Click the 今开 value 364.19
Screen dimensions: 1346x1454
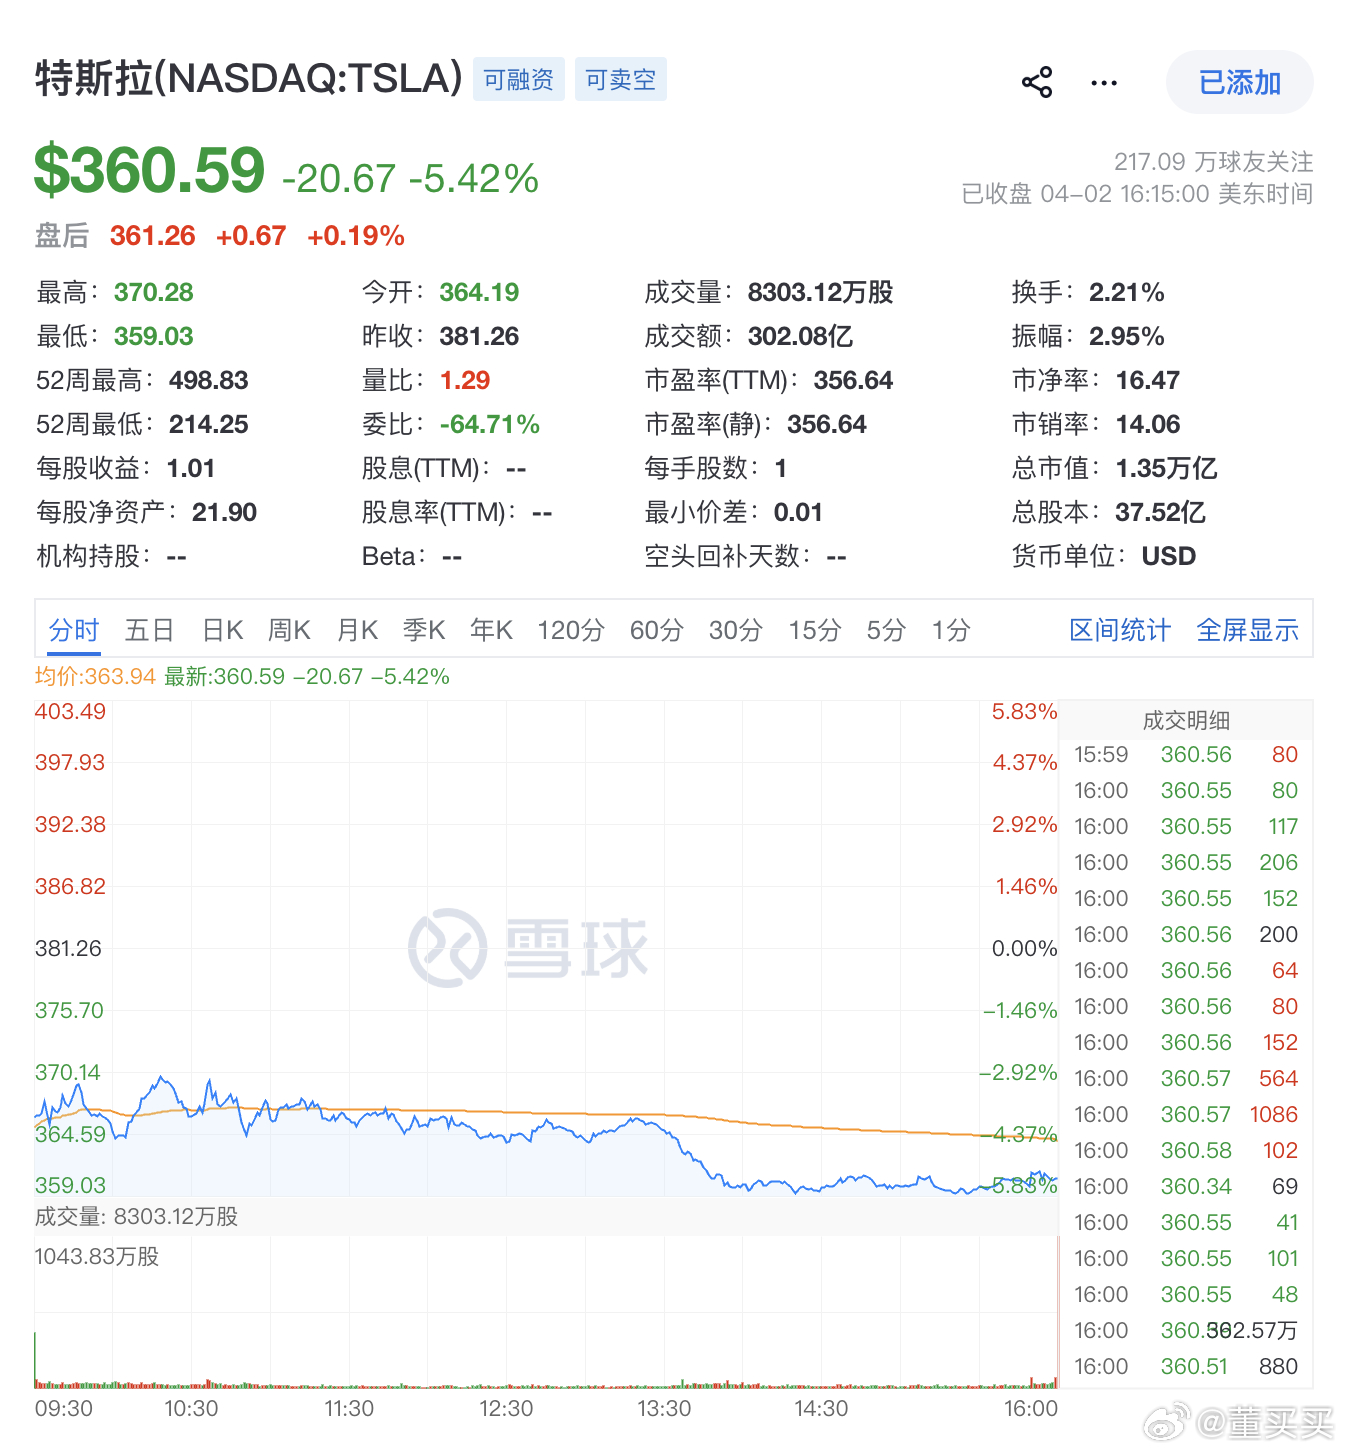point(479,292)
